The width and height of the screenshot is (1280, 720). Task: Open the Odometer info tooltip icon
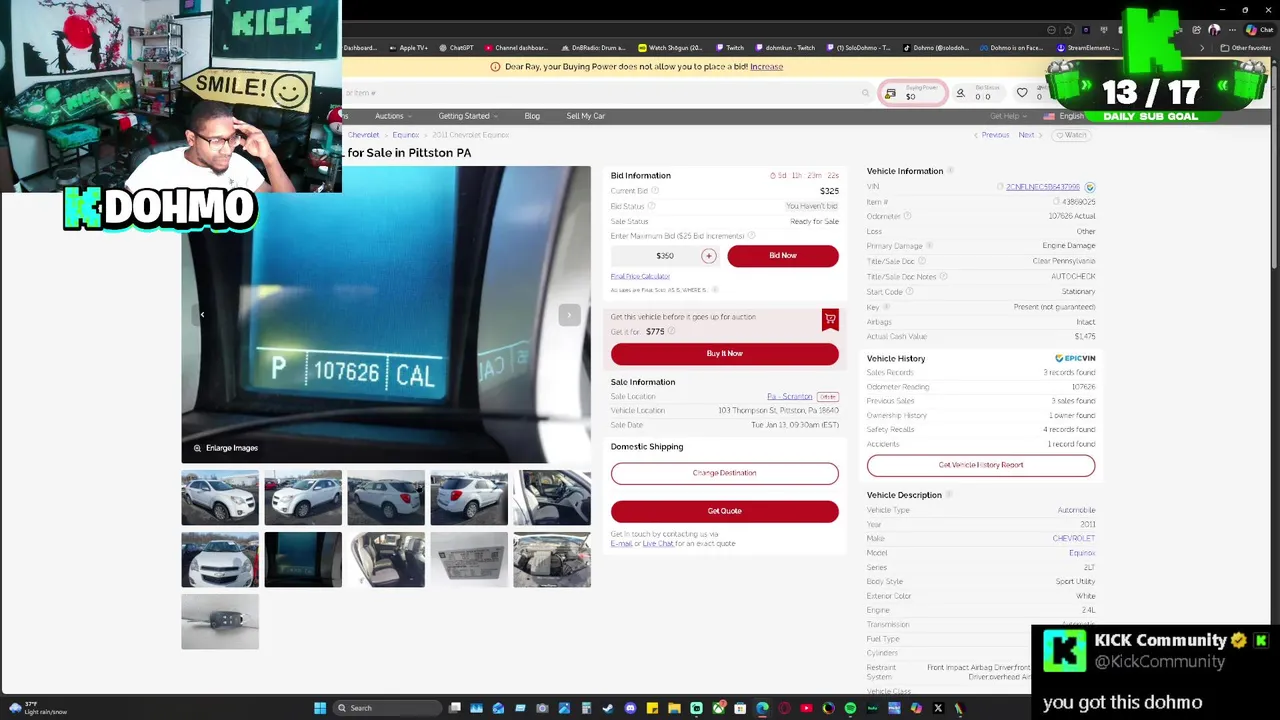point(908,216)
